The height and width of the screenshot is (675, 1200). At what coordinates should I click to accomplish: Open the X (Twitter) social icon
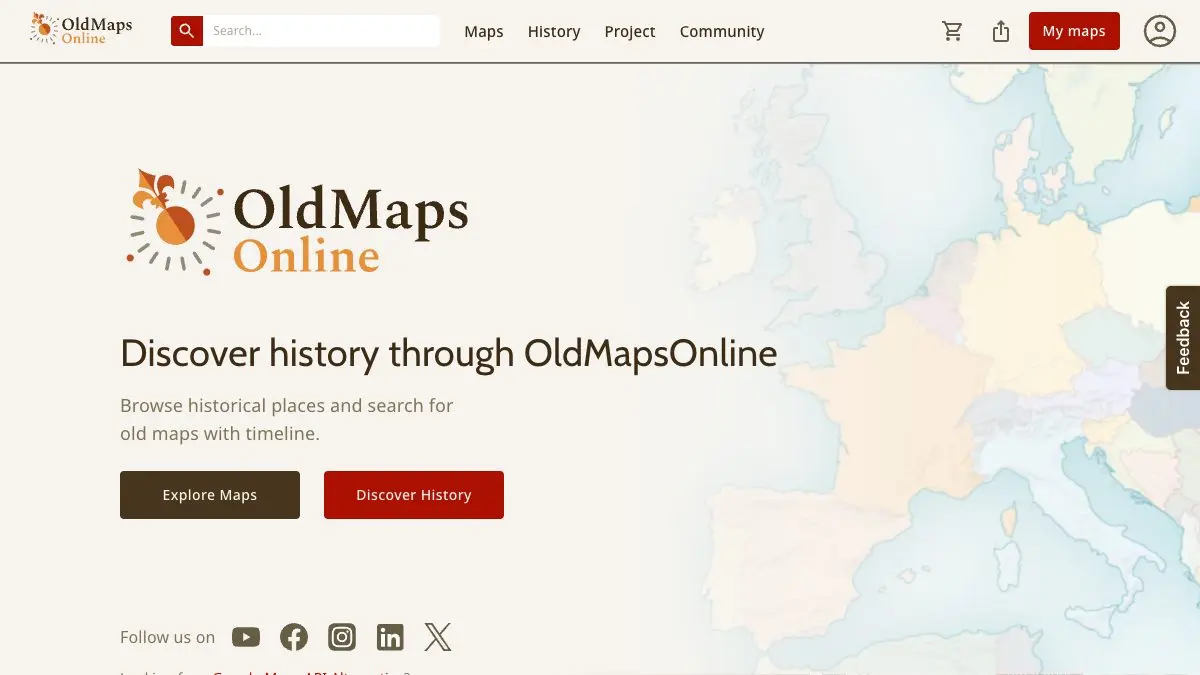click(438, 637)
